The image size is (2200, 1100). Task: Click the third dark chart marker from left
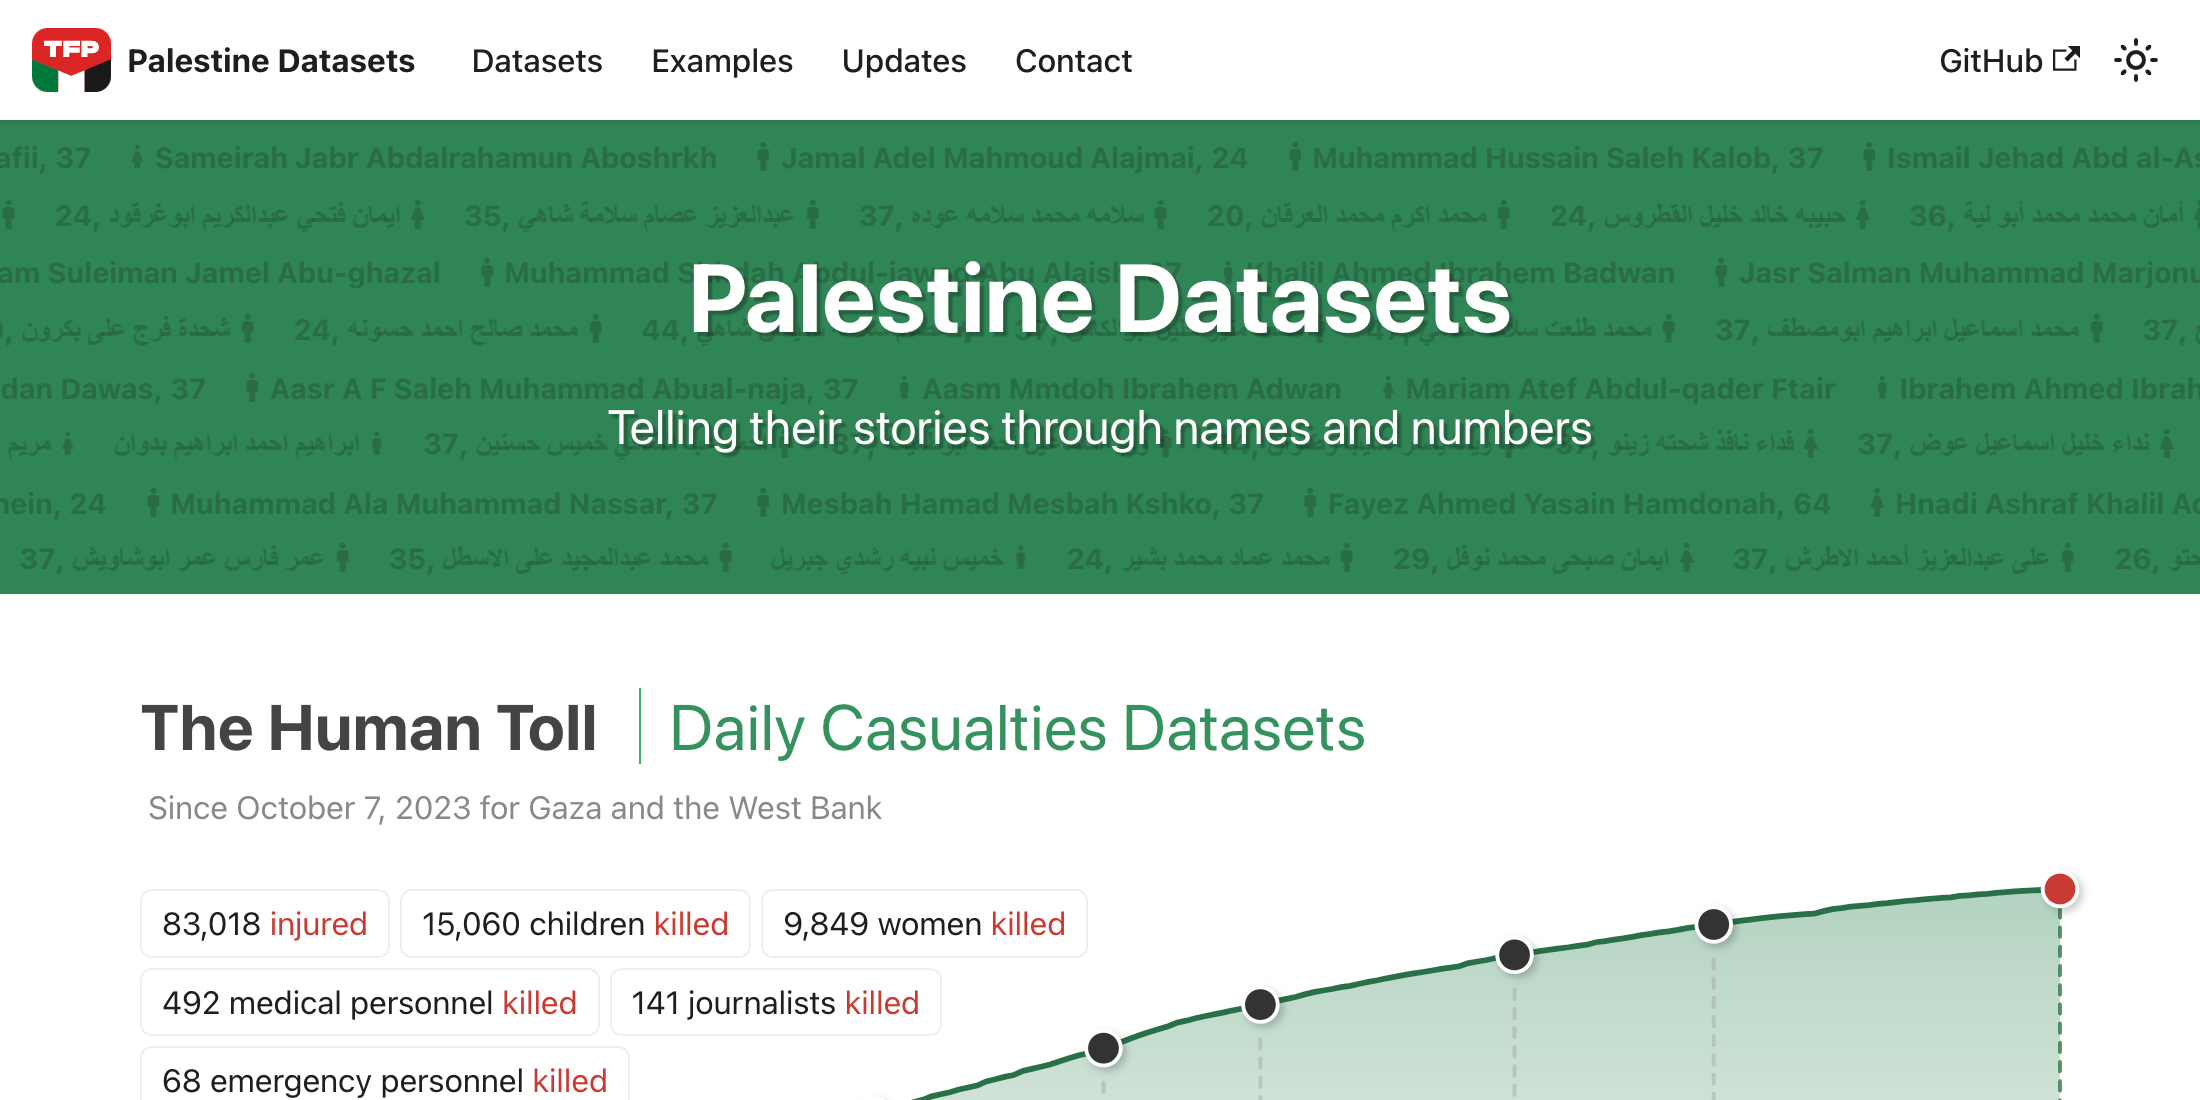1514,955
